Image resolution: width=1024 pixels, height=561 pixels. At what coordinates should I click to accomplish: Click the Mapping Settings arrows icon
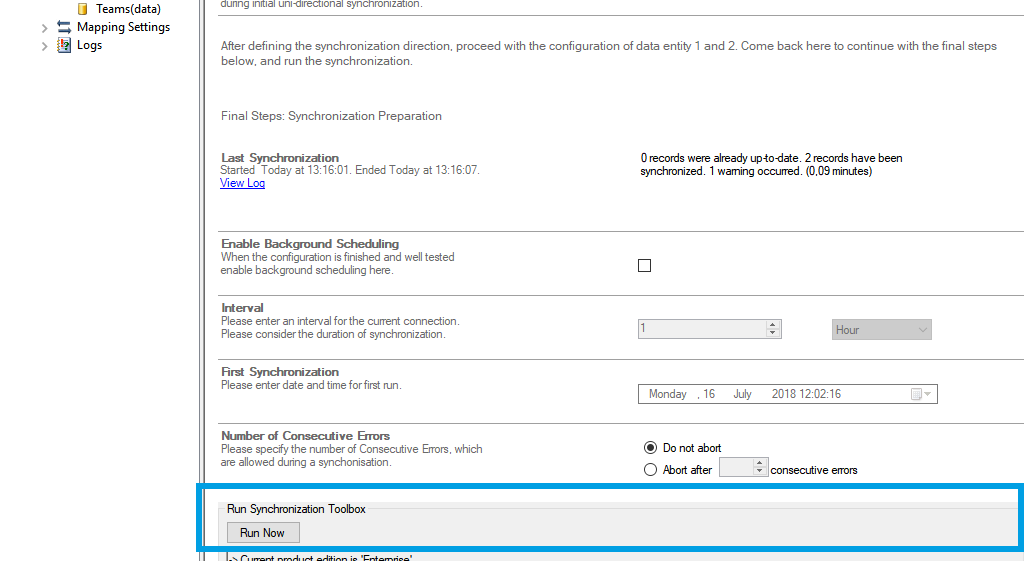point(64,27)
